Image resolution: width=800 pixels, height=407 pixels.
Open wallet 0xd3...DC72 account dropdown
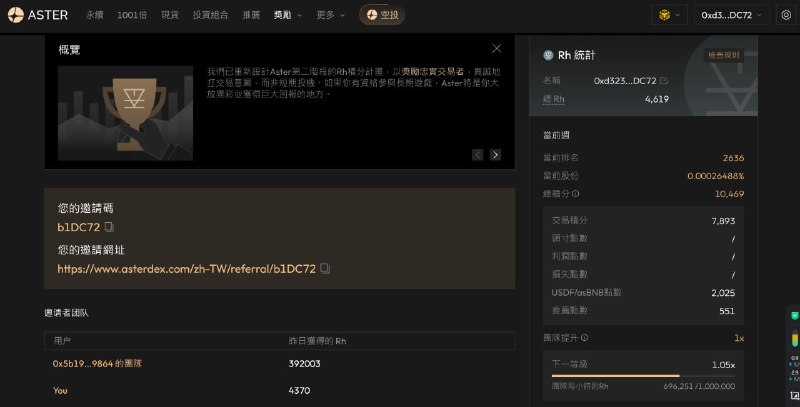click(x=733, y=15)
